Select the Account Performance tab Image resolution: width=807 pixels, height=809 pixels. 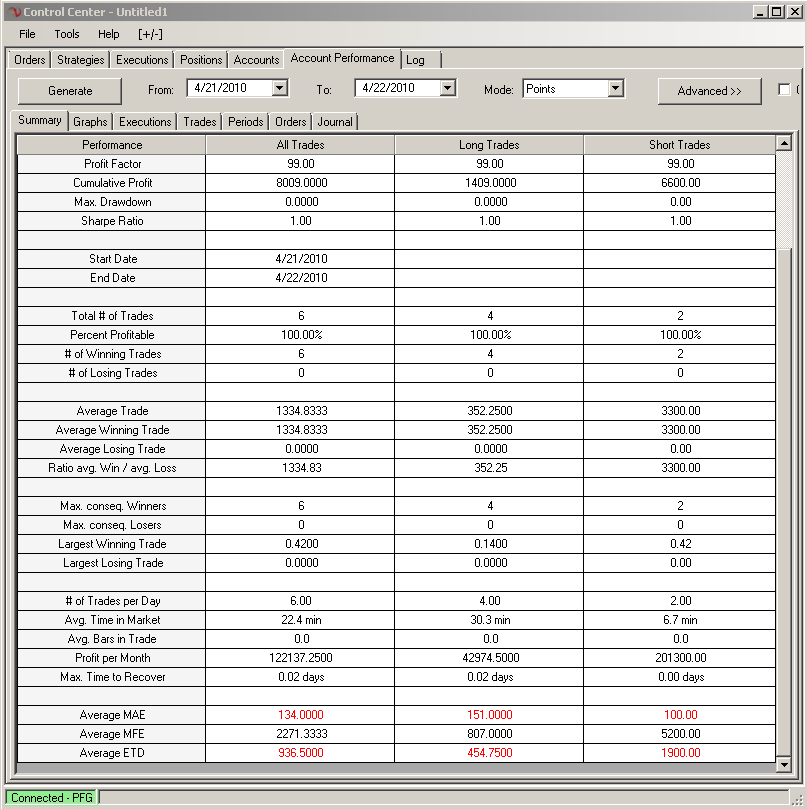click(x=342, y=58)
